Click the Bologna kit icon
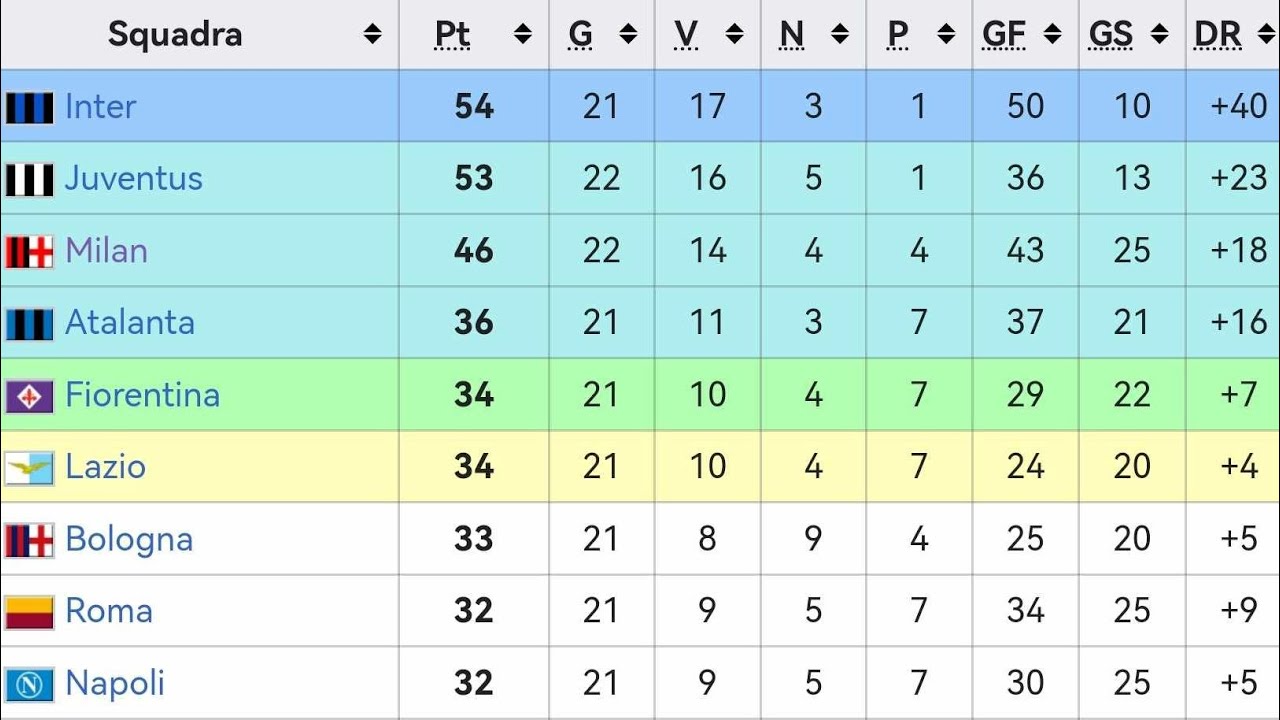 29,540
